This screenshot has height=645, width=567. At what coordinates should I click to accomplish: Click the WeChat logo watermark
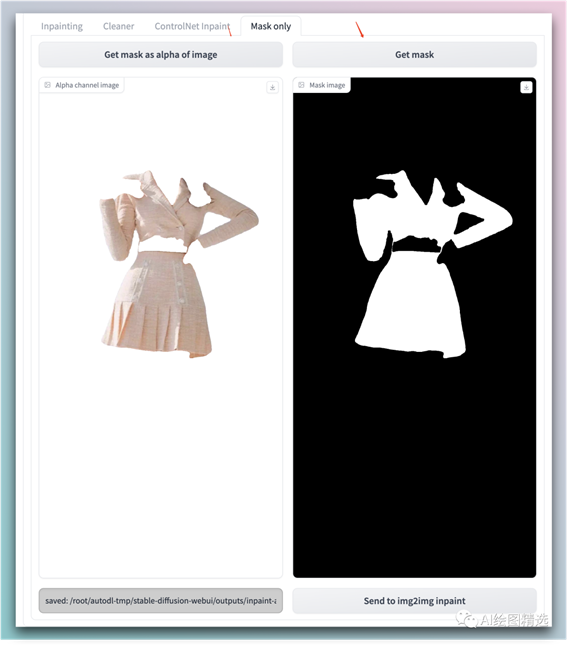pyautogui.click(x=466, y=619)
